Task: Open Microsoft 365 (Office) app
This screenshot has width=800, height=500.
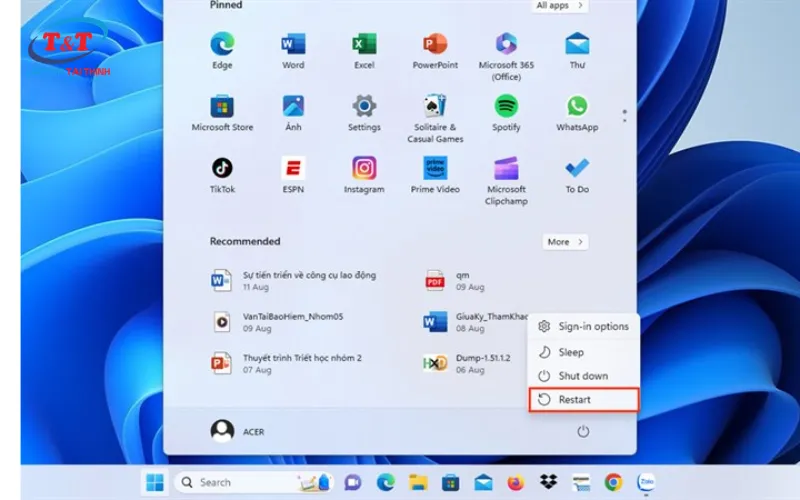Action: click(506, 56)
